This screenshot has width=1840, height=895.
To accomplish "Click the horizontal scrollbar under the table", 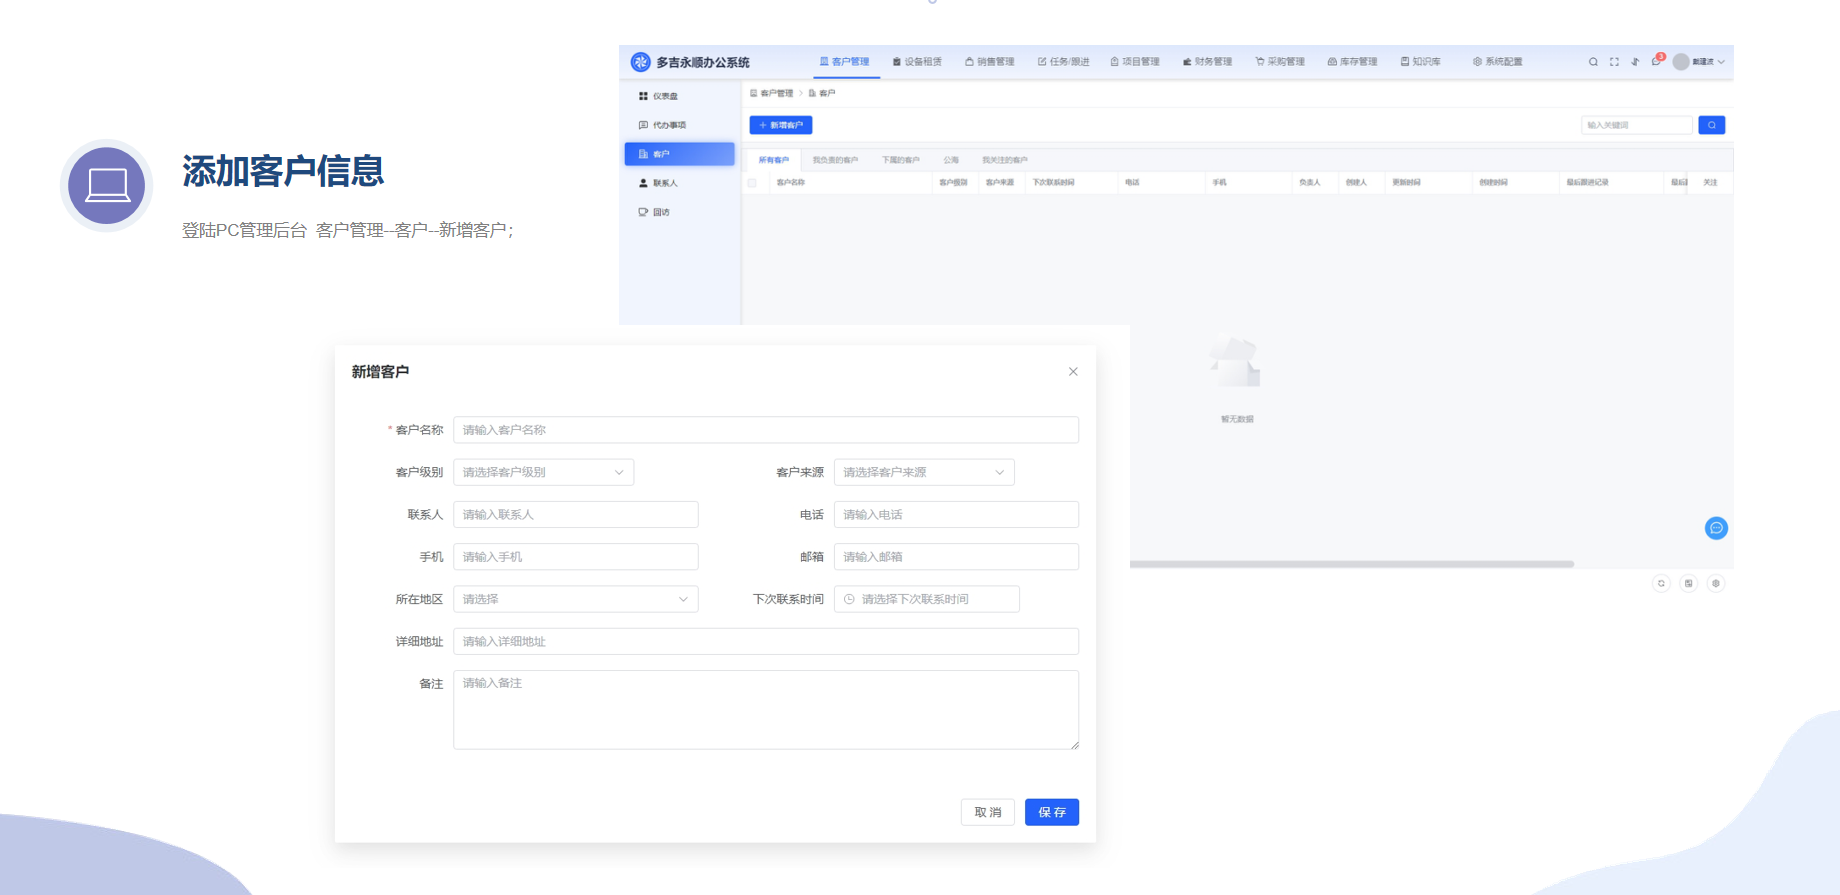I will 1350,564.
